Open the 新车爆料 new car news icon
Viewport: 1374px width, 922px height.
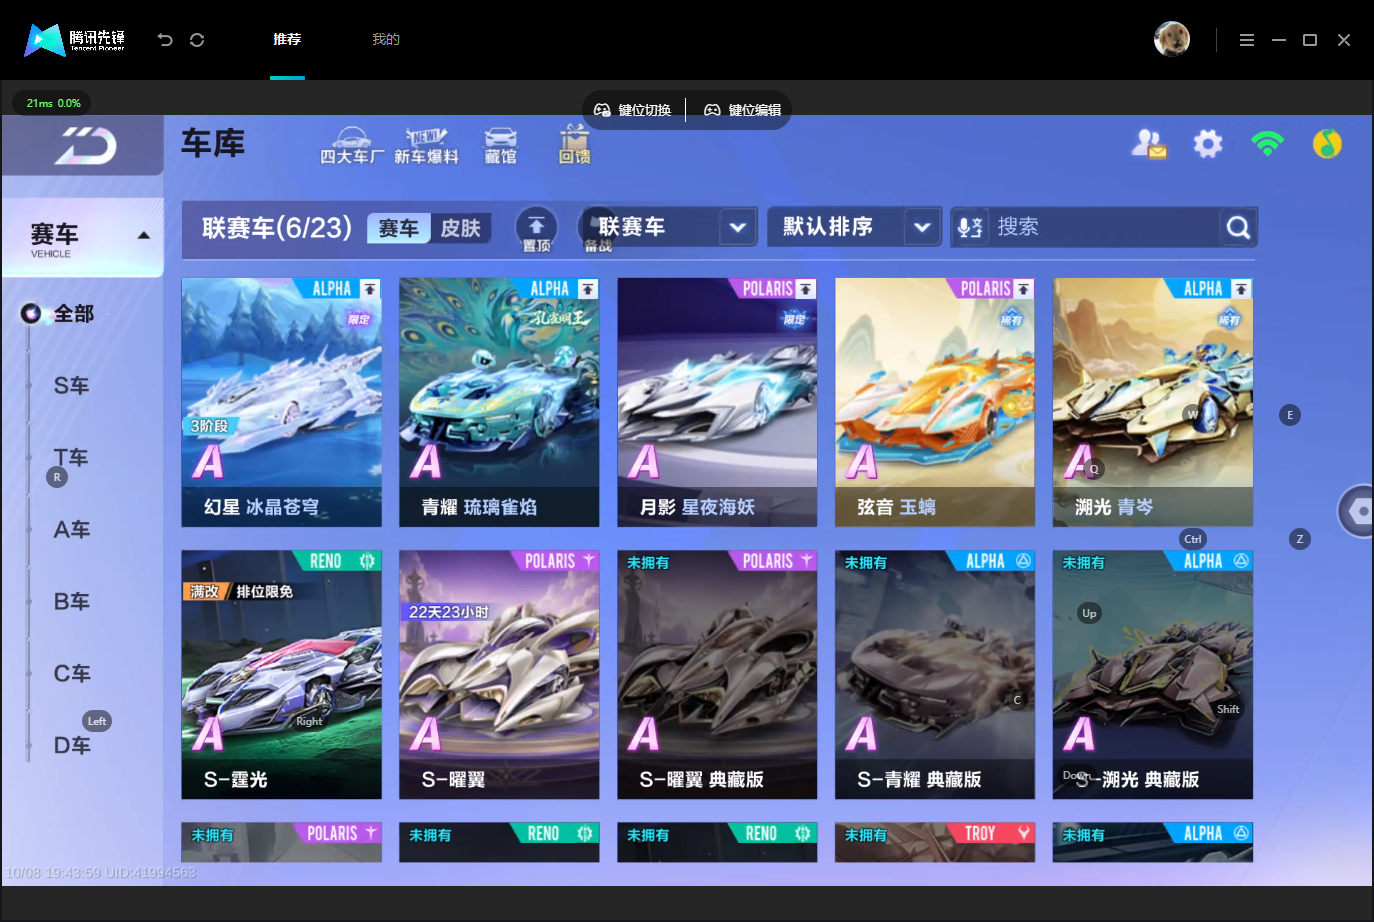click(426, 146)
